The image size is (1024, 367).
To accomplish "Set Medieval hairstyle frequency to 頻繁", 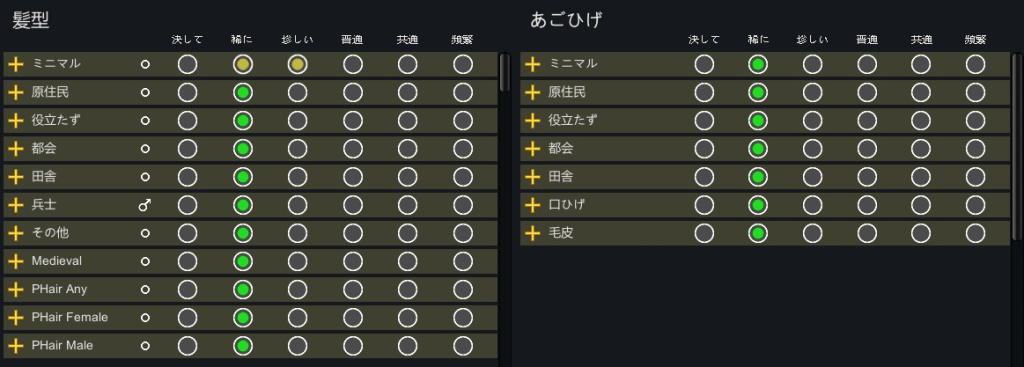I will [463, 261].
